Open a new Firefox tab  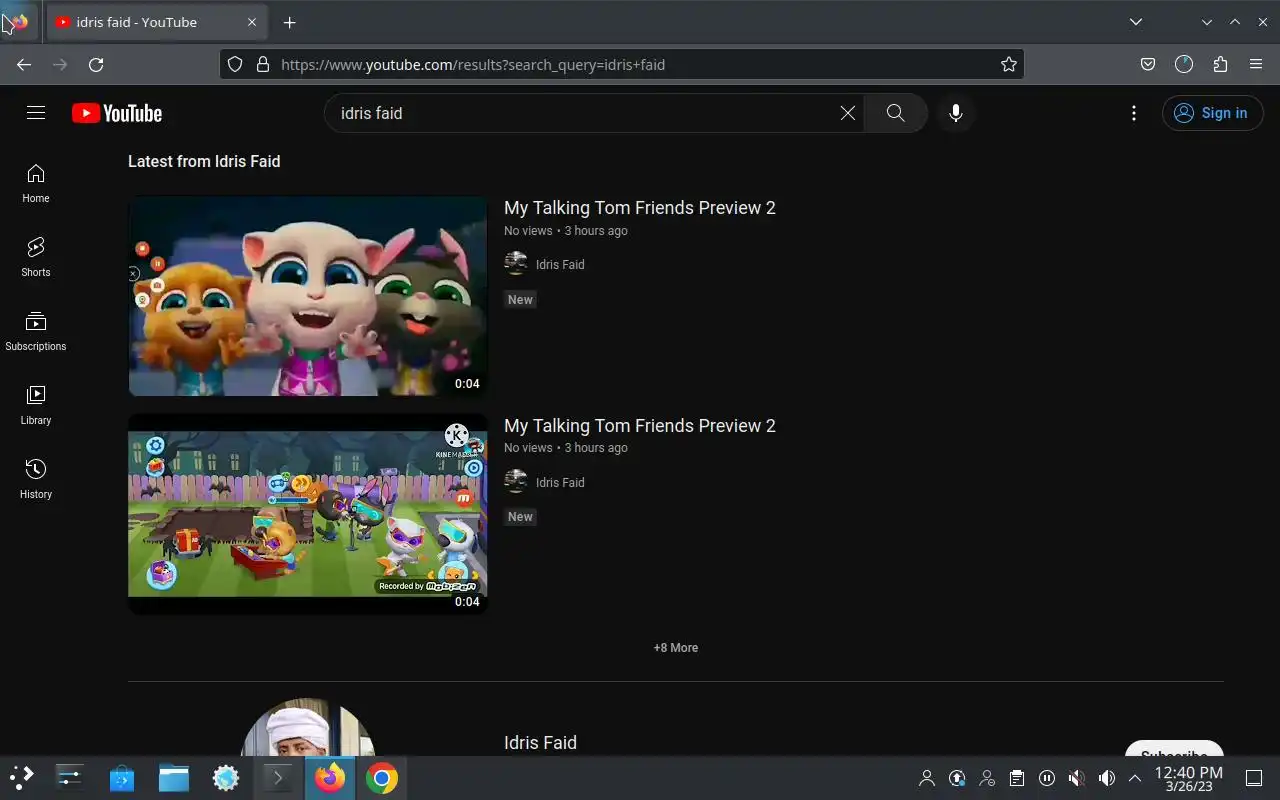(x=289, y=22)
